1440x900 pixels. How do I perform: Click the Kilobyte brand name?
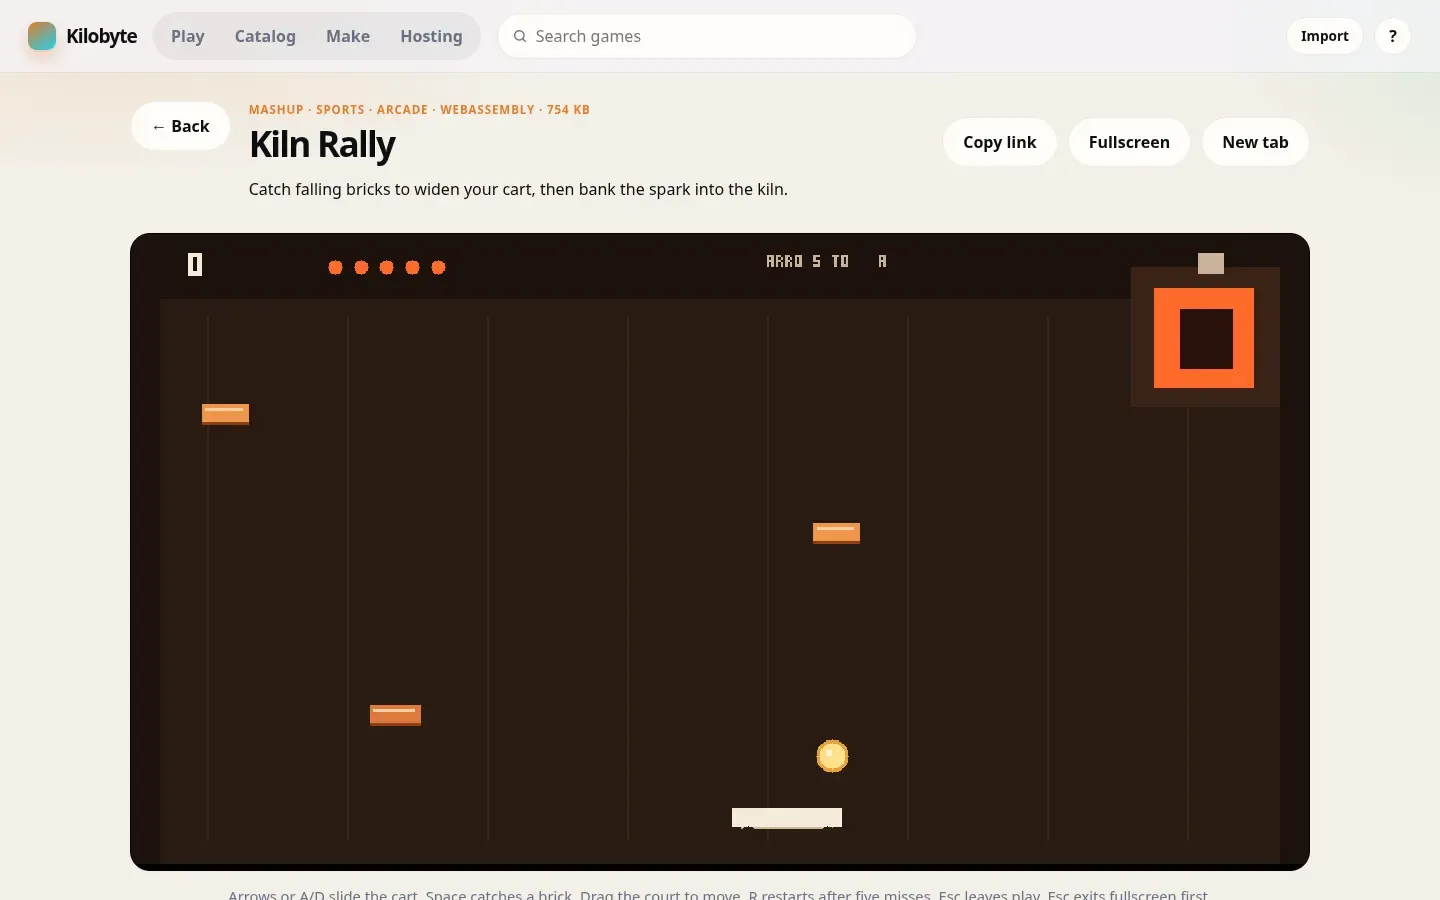[x=101, y=36]
